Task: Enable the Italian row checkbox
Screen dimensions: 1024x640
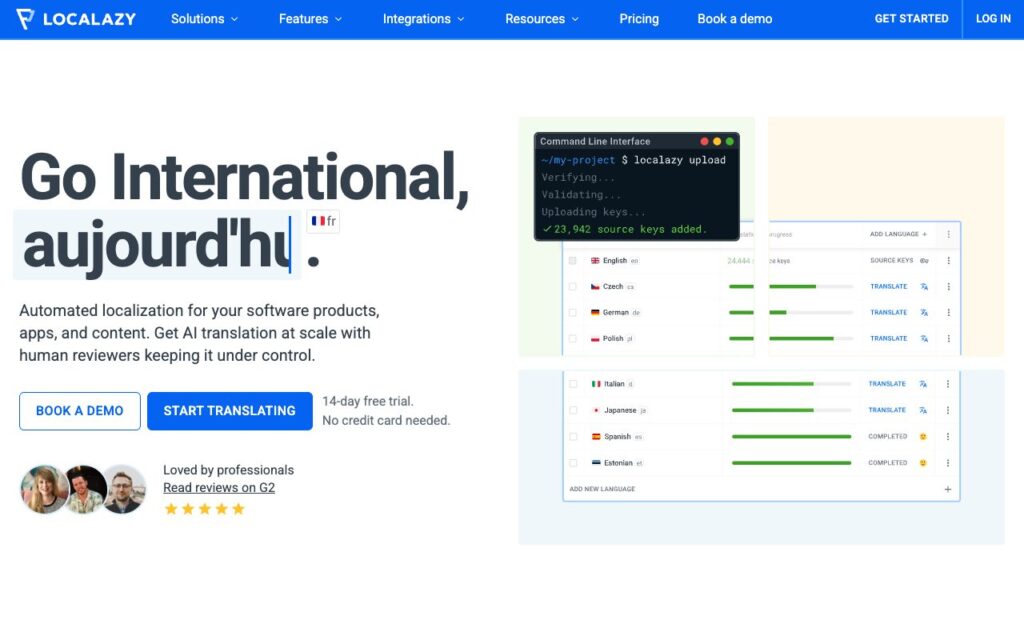Action: (573, 384)
